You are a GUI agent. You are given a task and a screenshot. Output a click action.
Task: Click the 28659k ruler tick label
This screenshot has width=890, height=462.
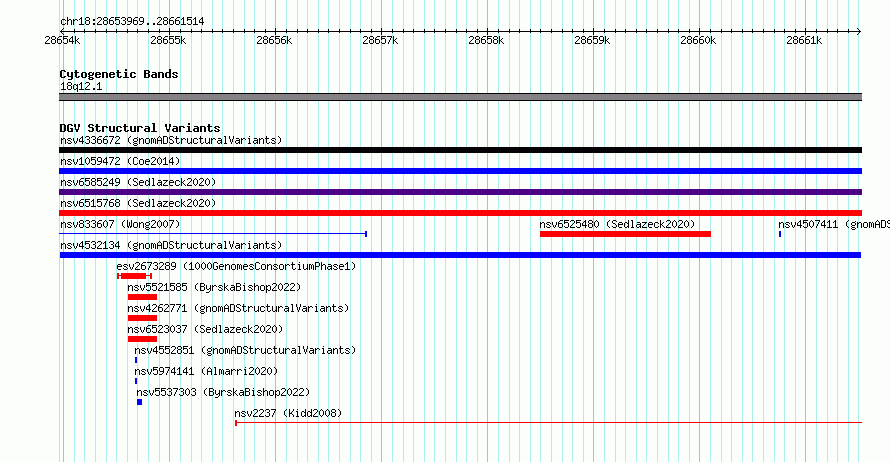[x=592, y=40]
